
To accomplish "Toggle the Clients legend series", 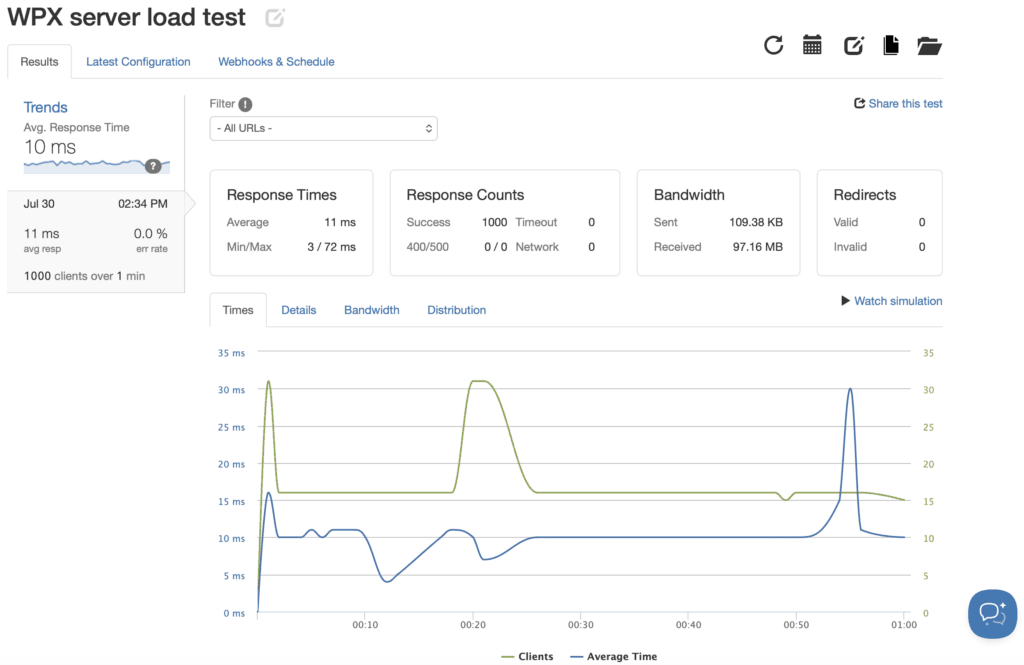I will [x=527, y=657].
